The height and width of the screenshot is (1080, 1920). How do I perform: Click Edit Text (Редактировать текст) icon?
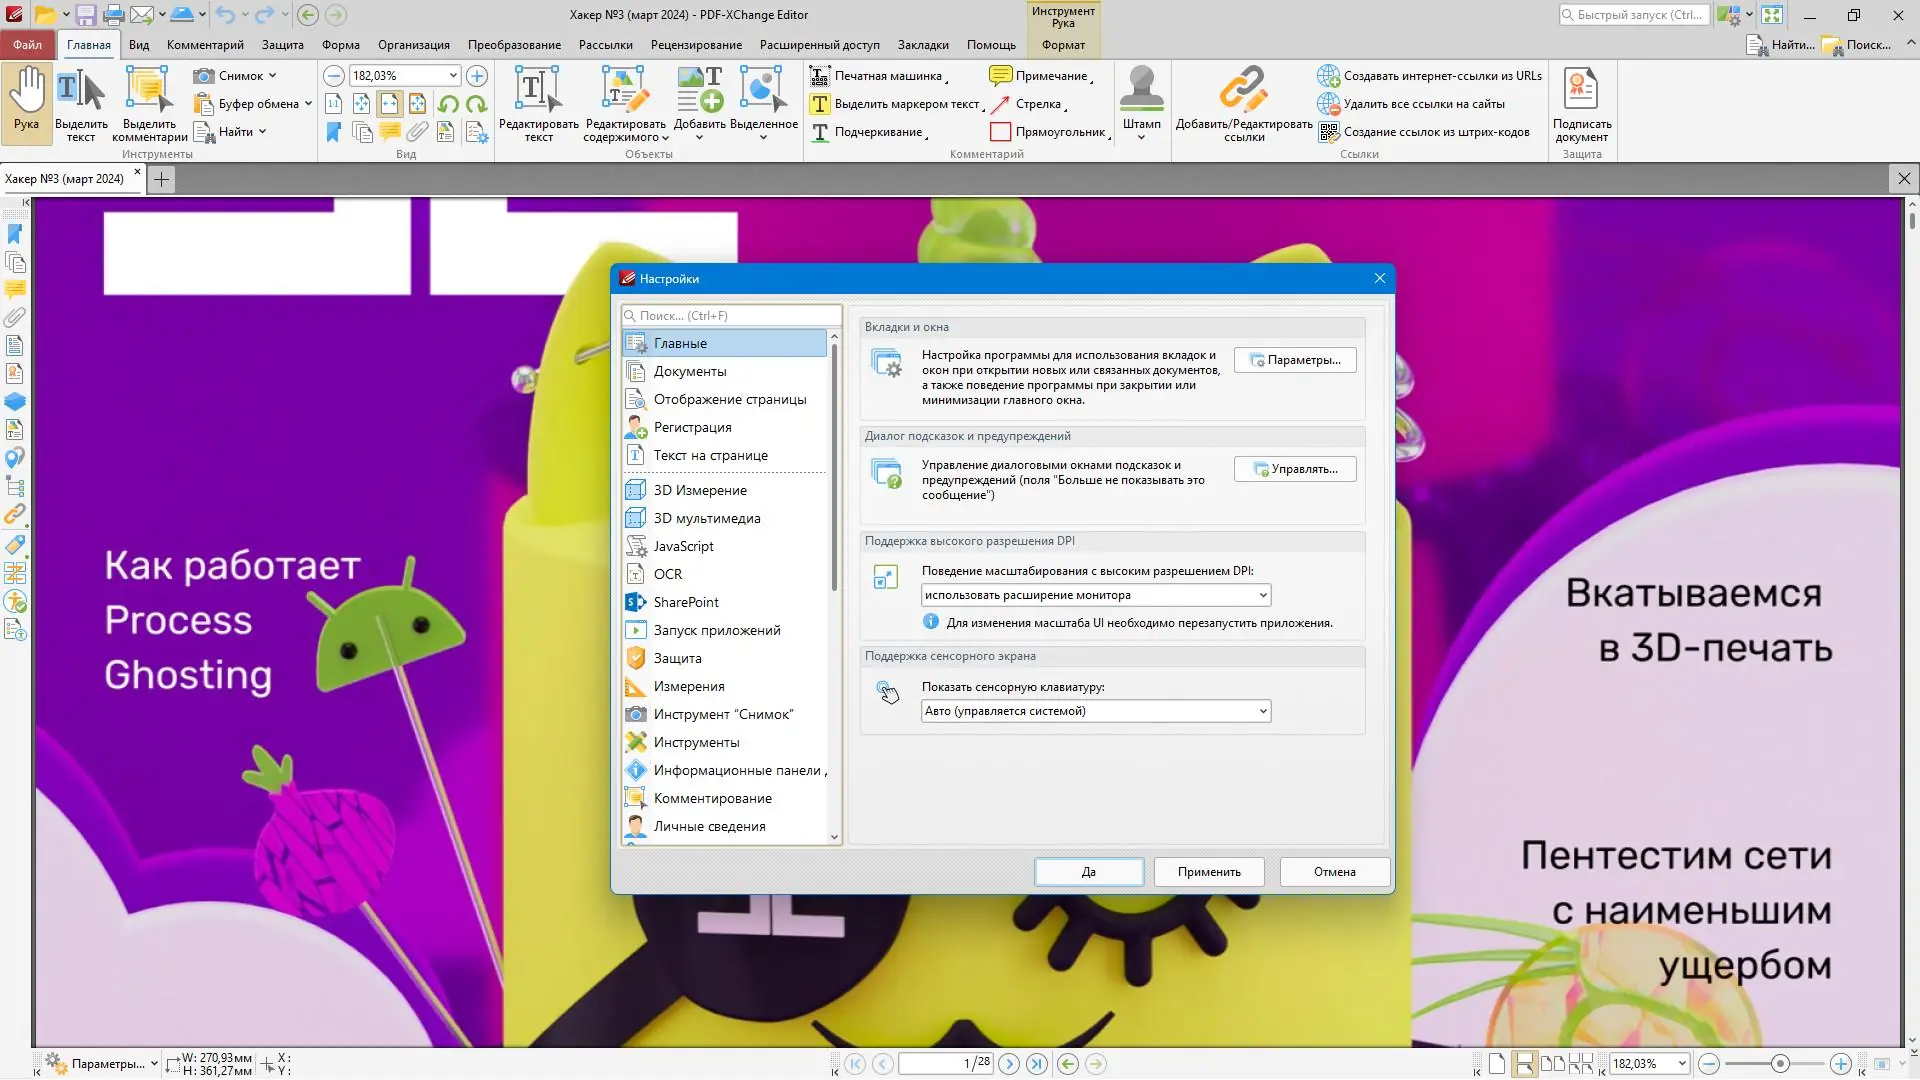538,90
